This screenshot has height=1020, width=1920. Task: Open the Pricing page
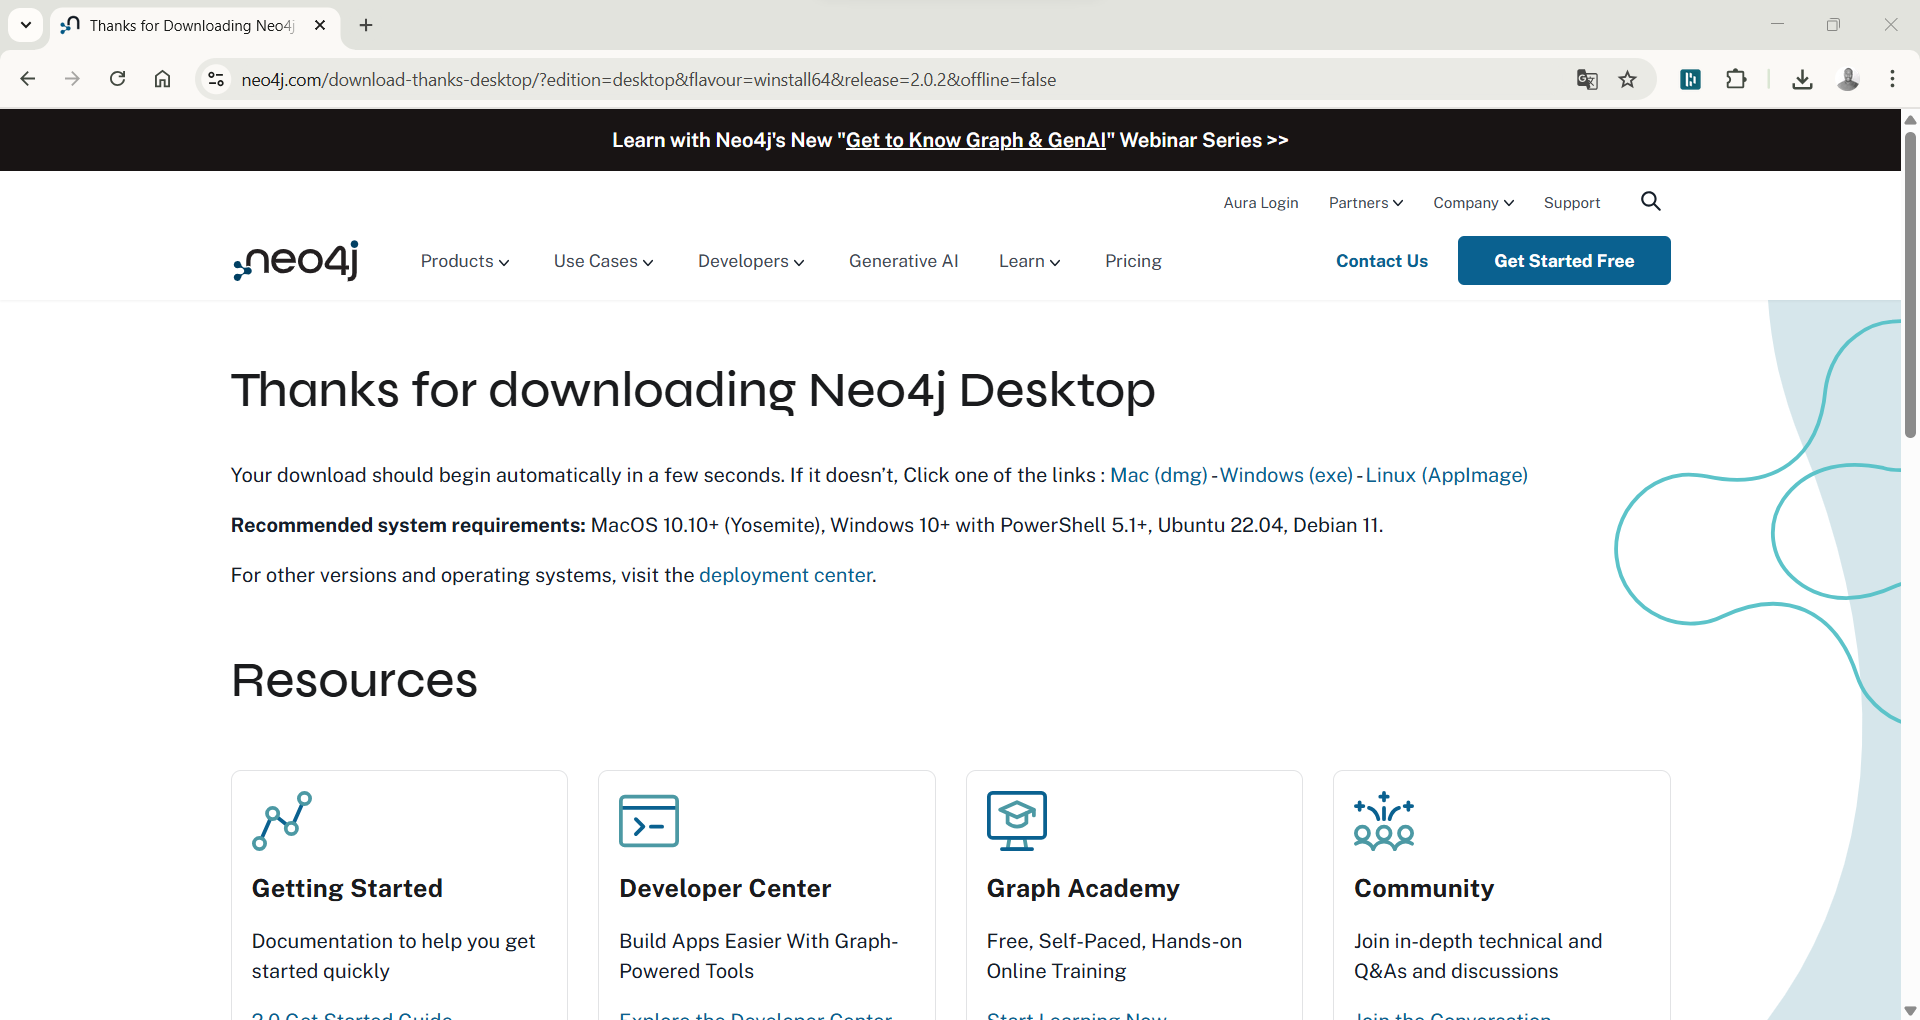(1133, 261)
